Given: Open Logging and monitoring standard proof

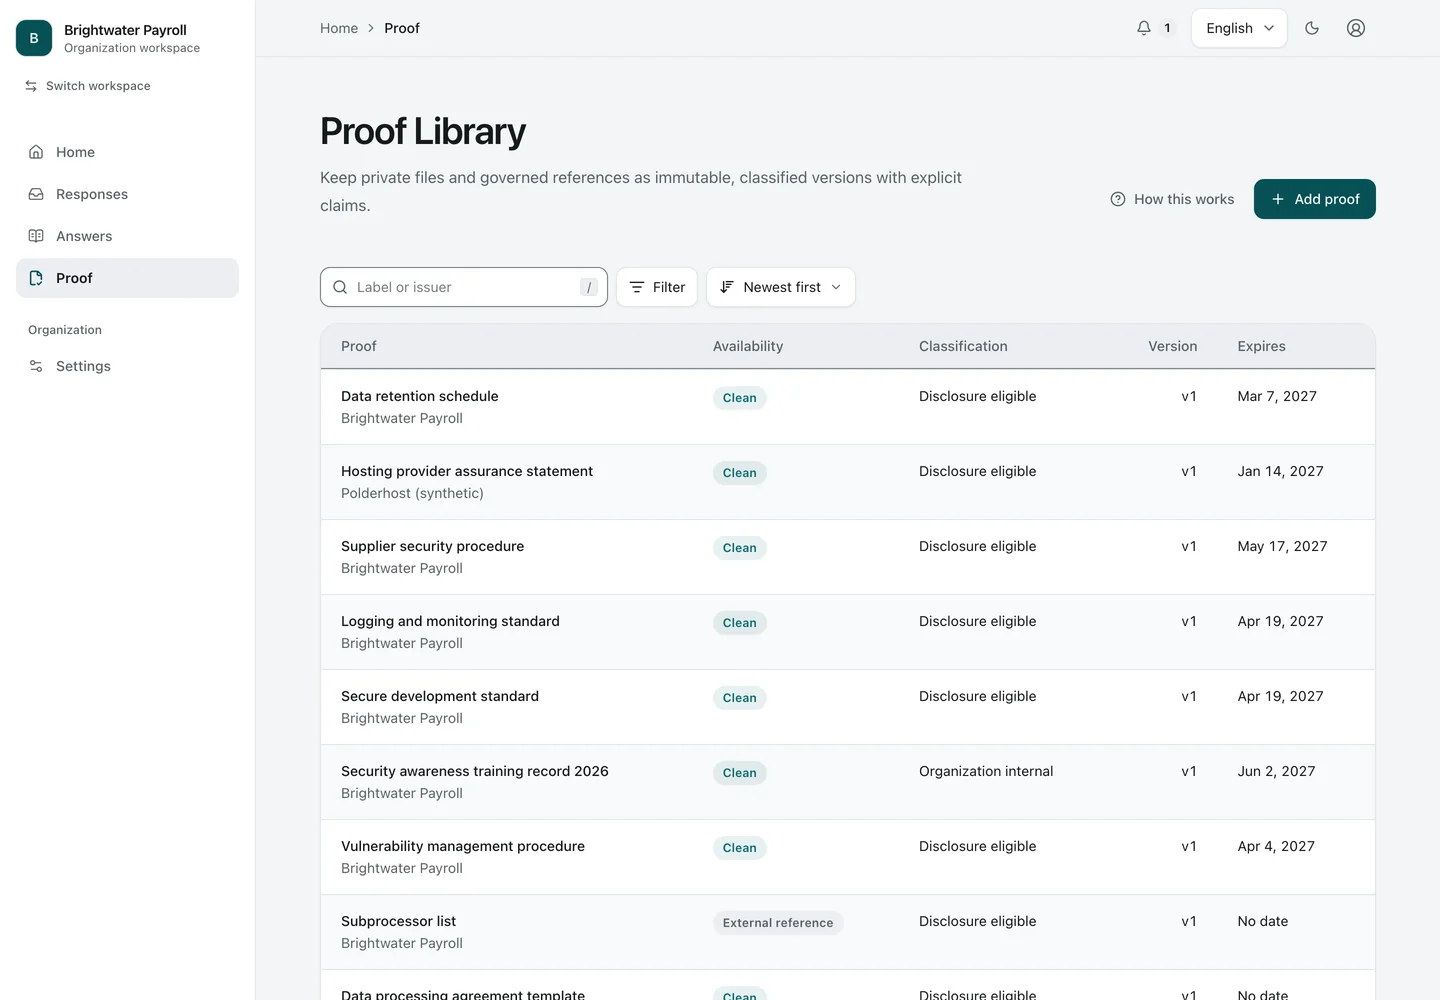Looking at the screenshot, I should pos(848,632).
